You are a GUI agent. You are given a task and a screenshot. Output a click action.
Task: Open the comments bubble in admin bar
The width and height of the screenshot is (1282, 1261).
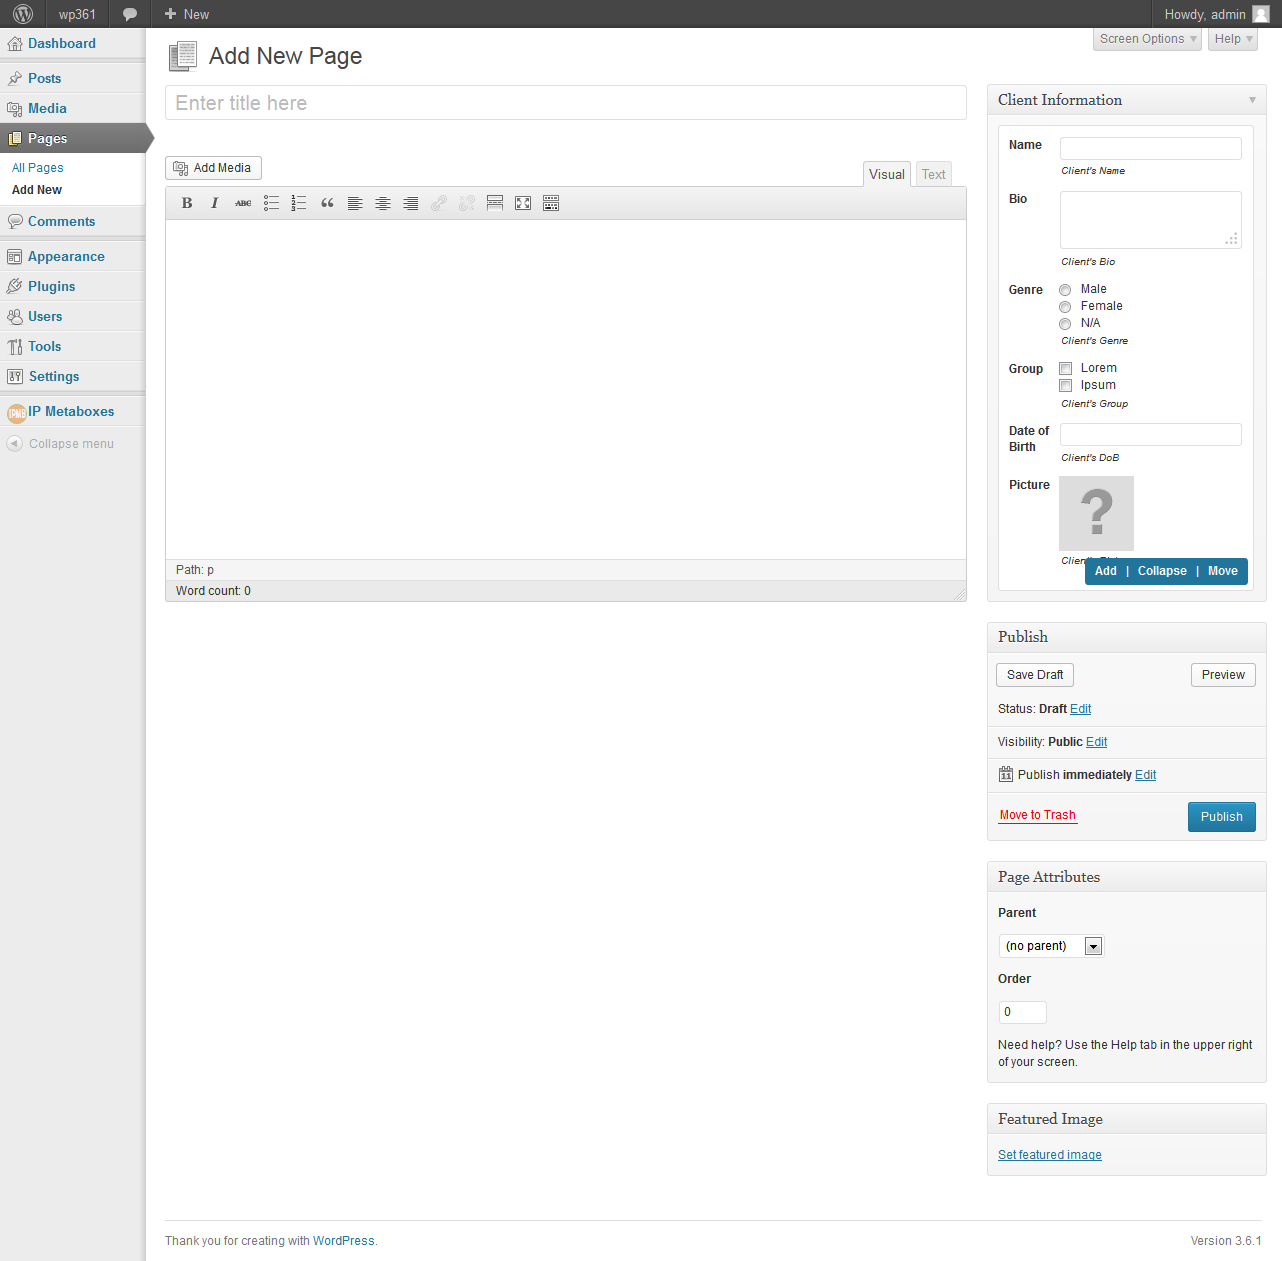click(130, 14)
